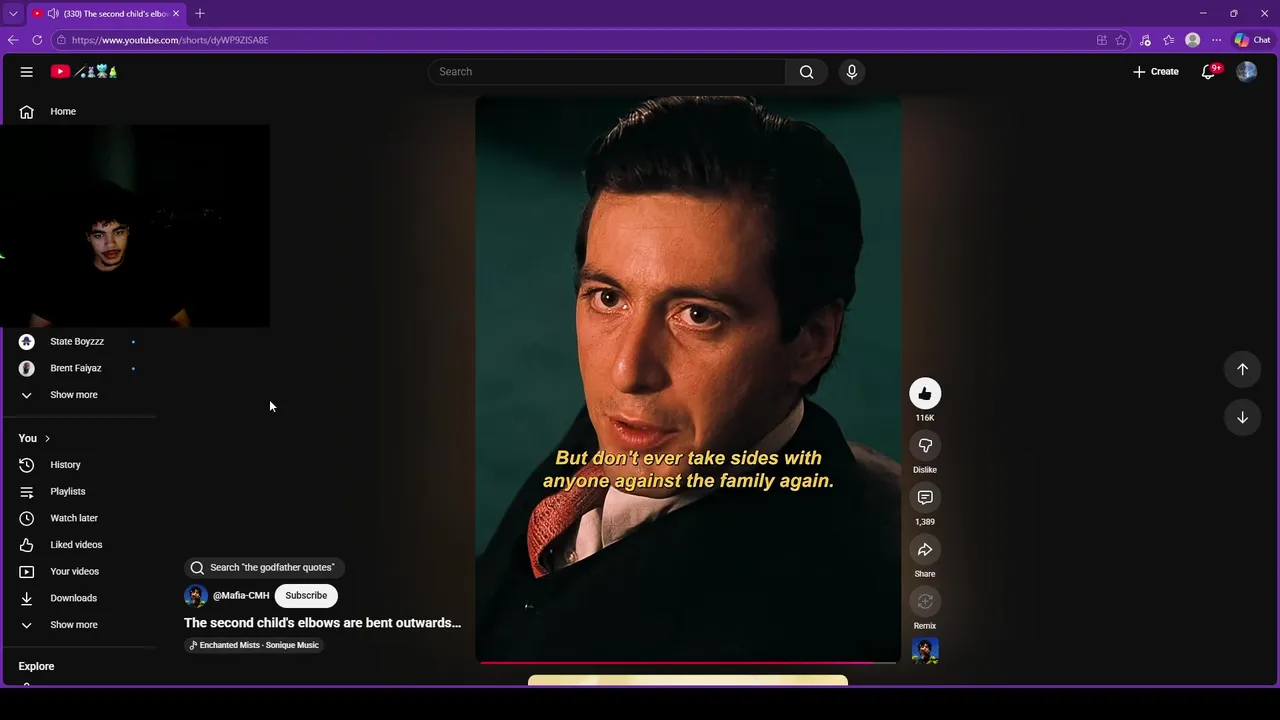Screen dimensions: 1280x720
Task: Click the address bar URL
Action: (170, 40)
